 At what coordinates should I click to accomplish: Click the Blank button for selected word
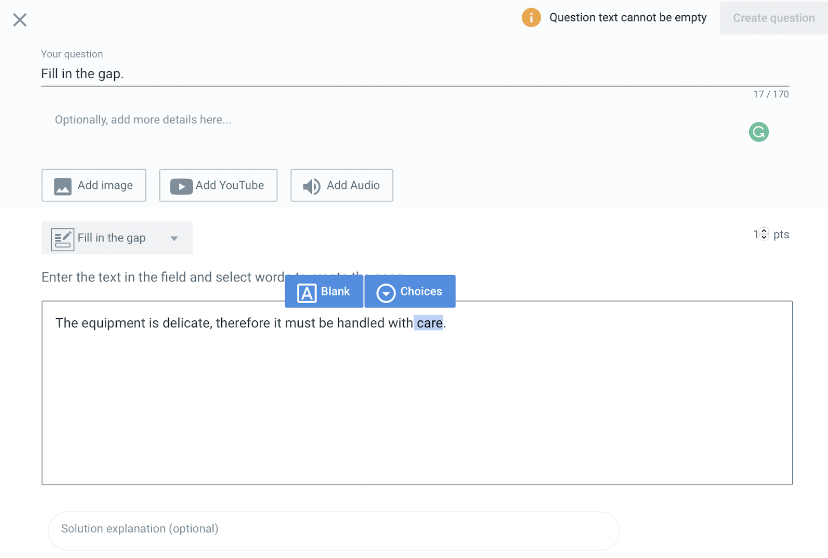click(324, 291)
